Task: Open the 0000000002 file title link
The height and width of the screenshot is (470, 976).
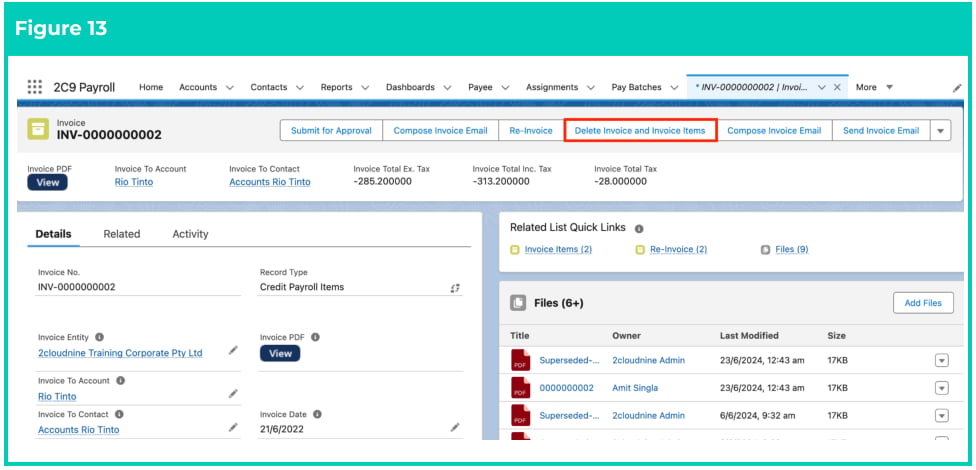Action: (566, 388)
